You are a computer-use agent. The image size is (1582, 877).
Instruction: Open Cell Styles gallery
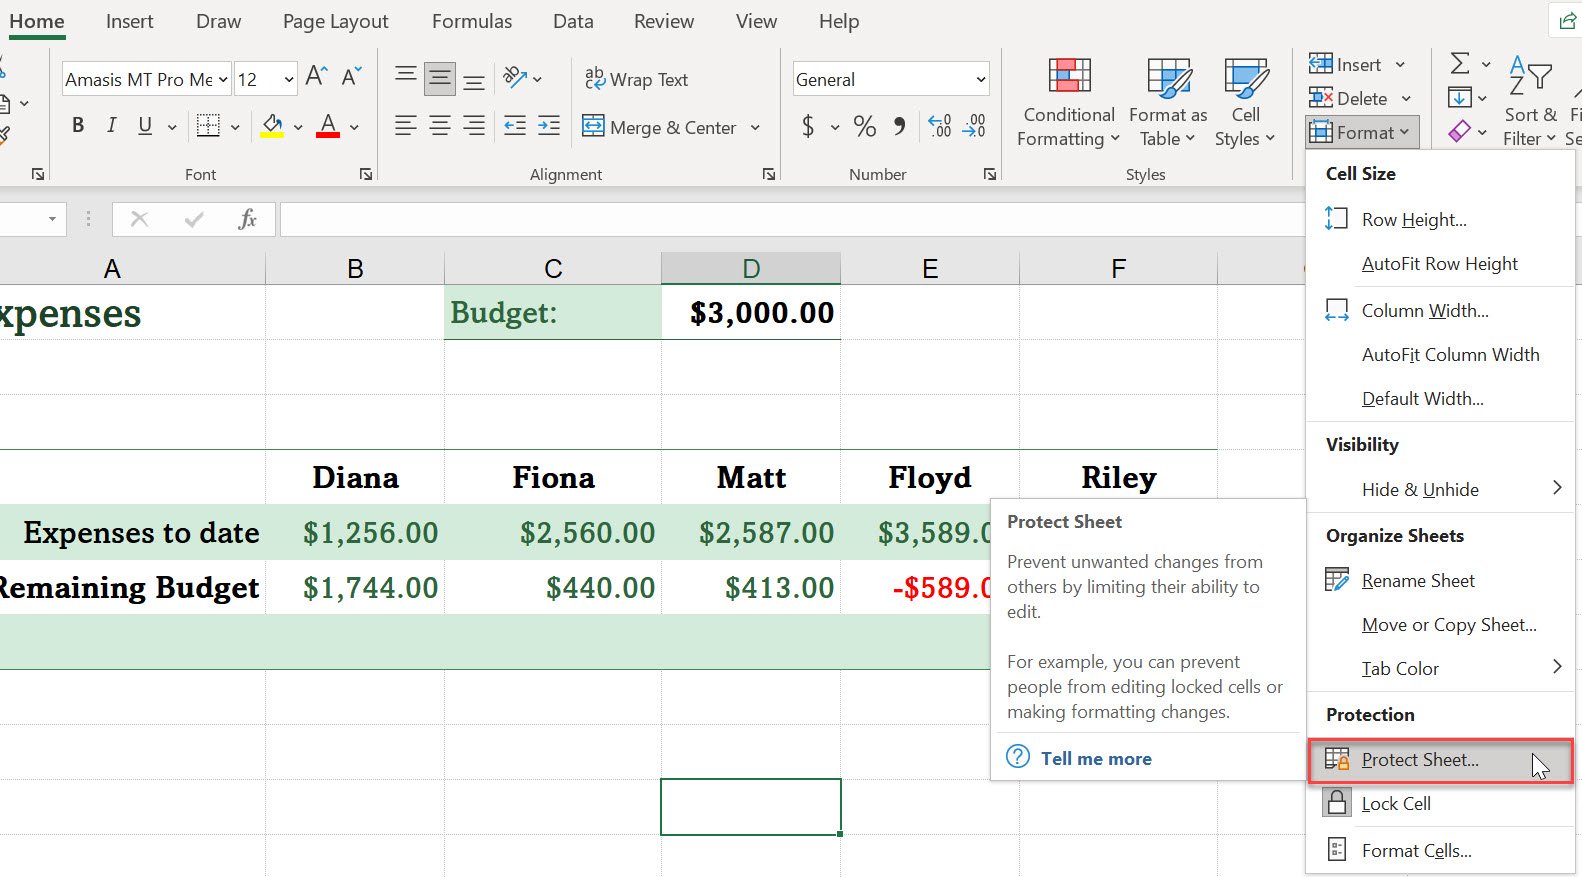[x=1245, y=102]
